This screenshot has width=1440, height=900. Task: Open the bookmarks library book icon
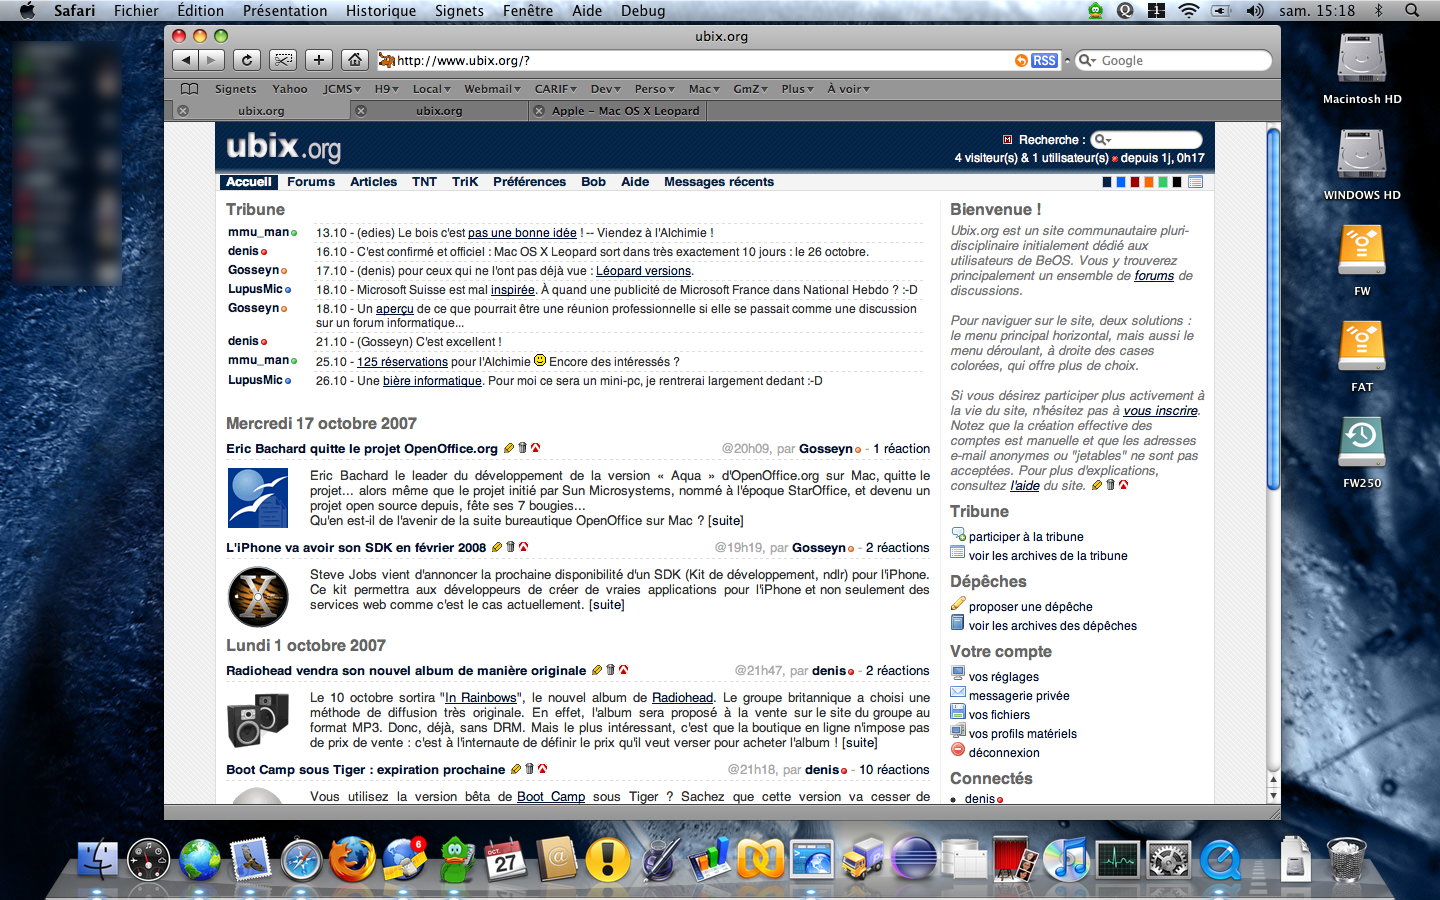189,89
